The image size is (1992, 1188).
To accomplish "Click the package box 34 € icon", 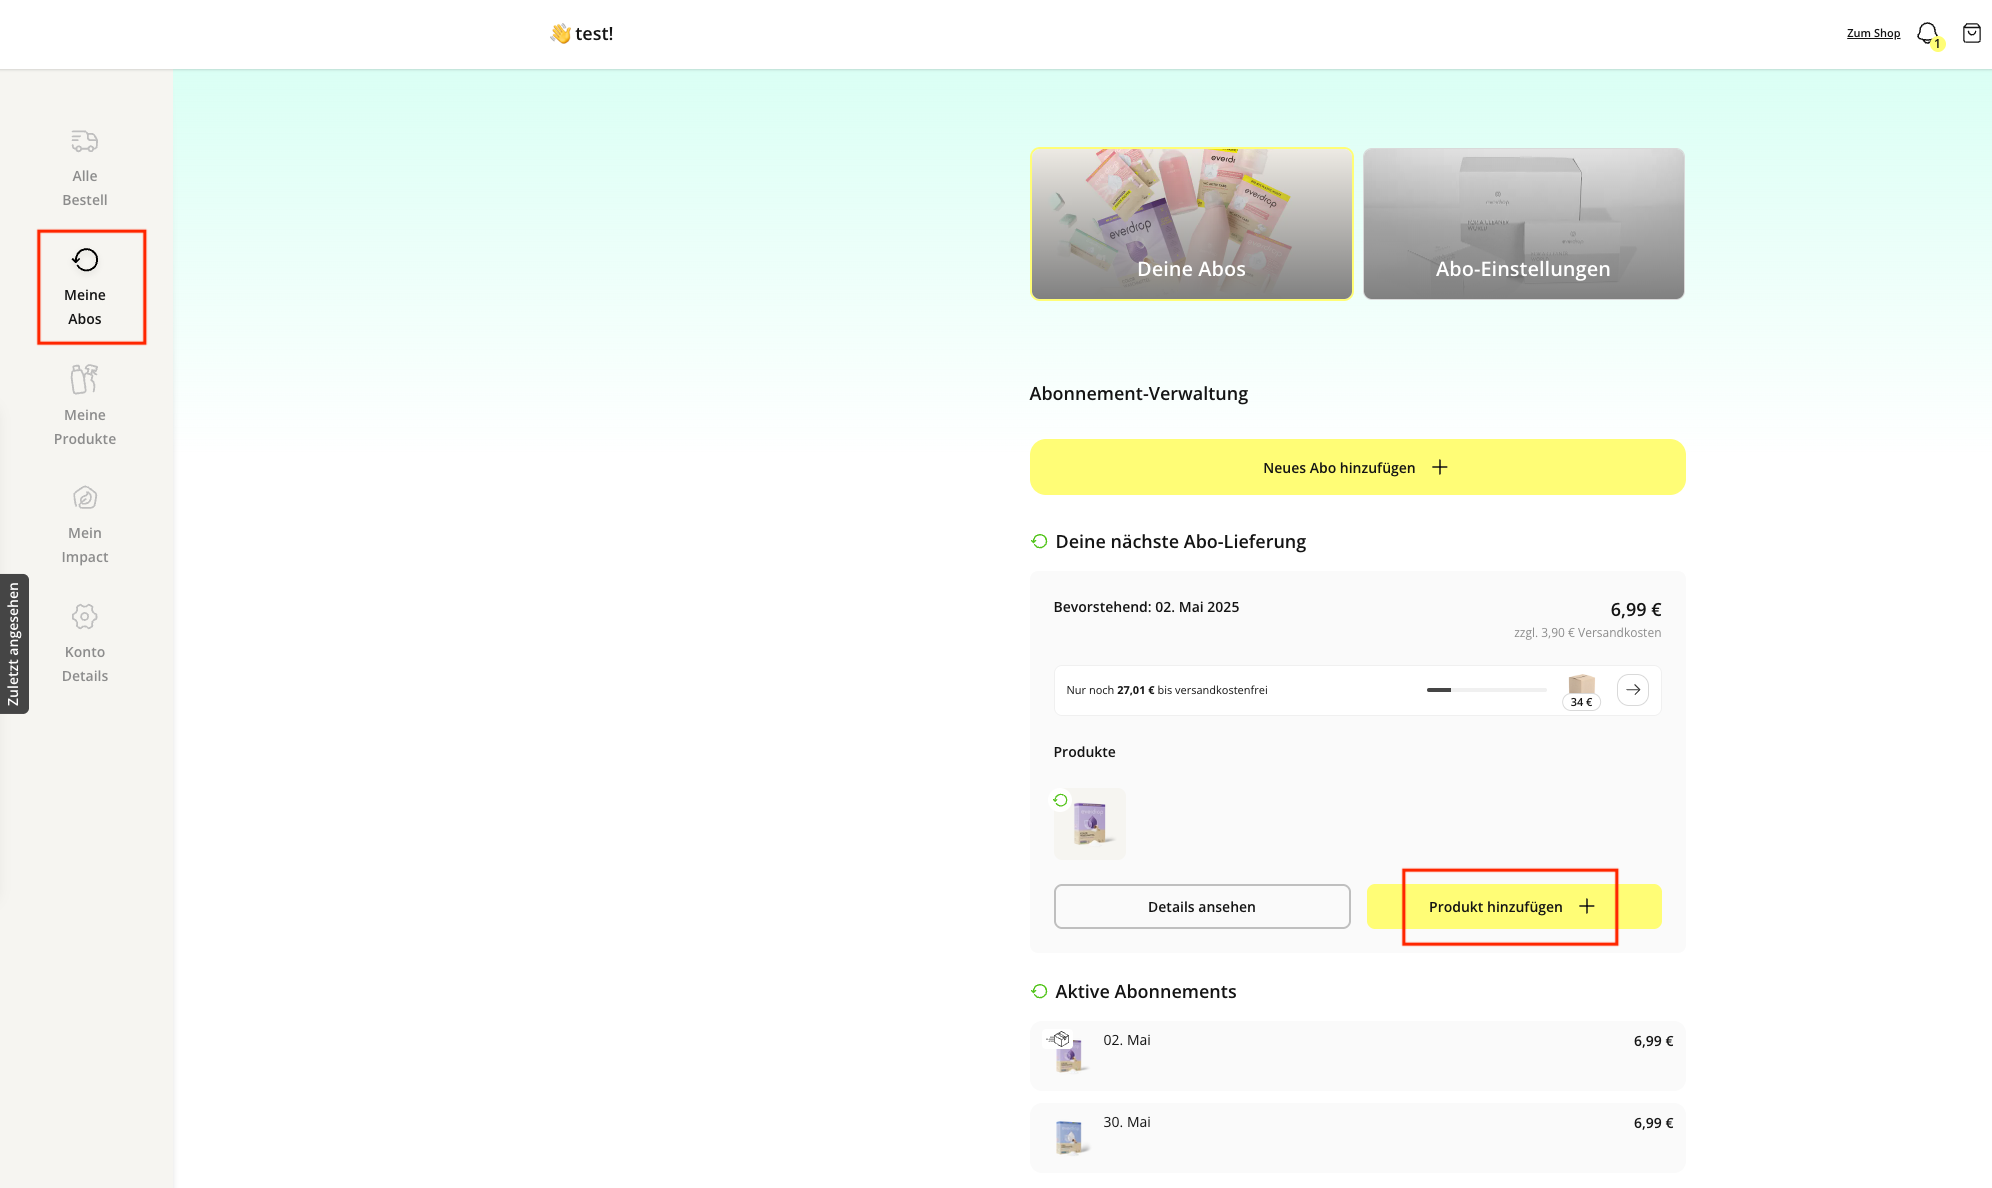I will (x=1581, y=687).
